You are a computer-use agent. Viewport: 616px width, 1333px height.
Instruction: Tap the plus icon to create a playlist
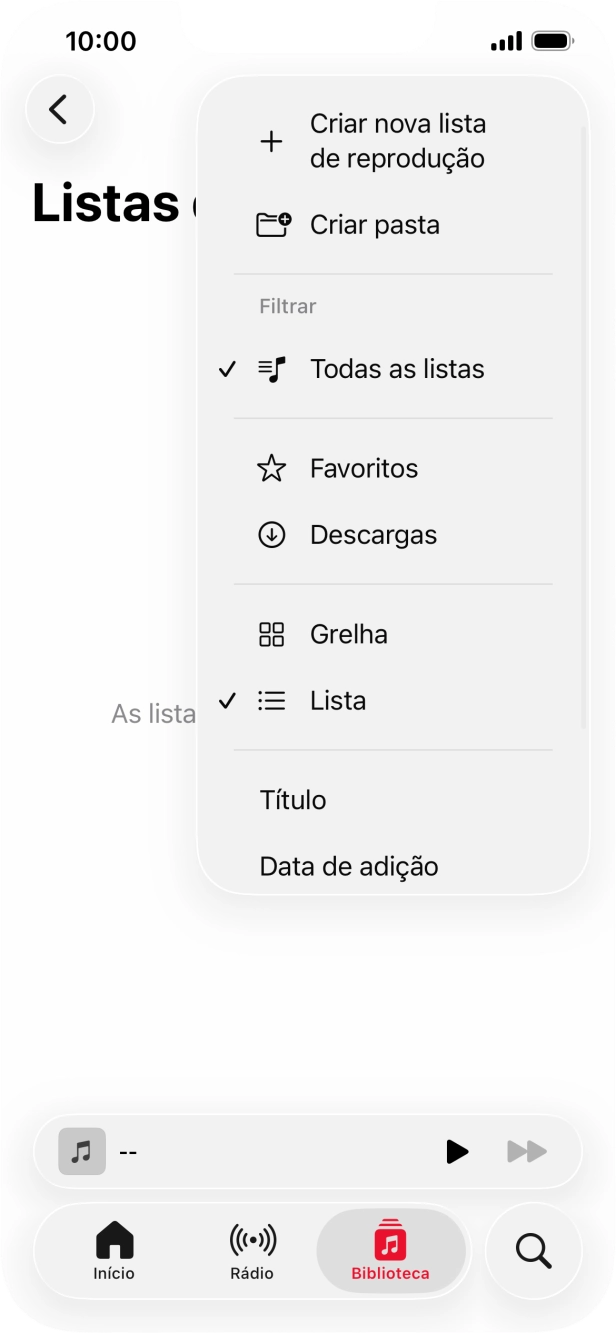point(271,141)
